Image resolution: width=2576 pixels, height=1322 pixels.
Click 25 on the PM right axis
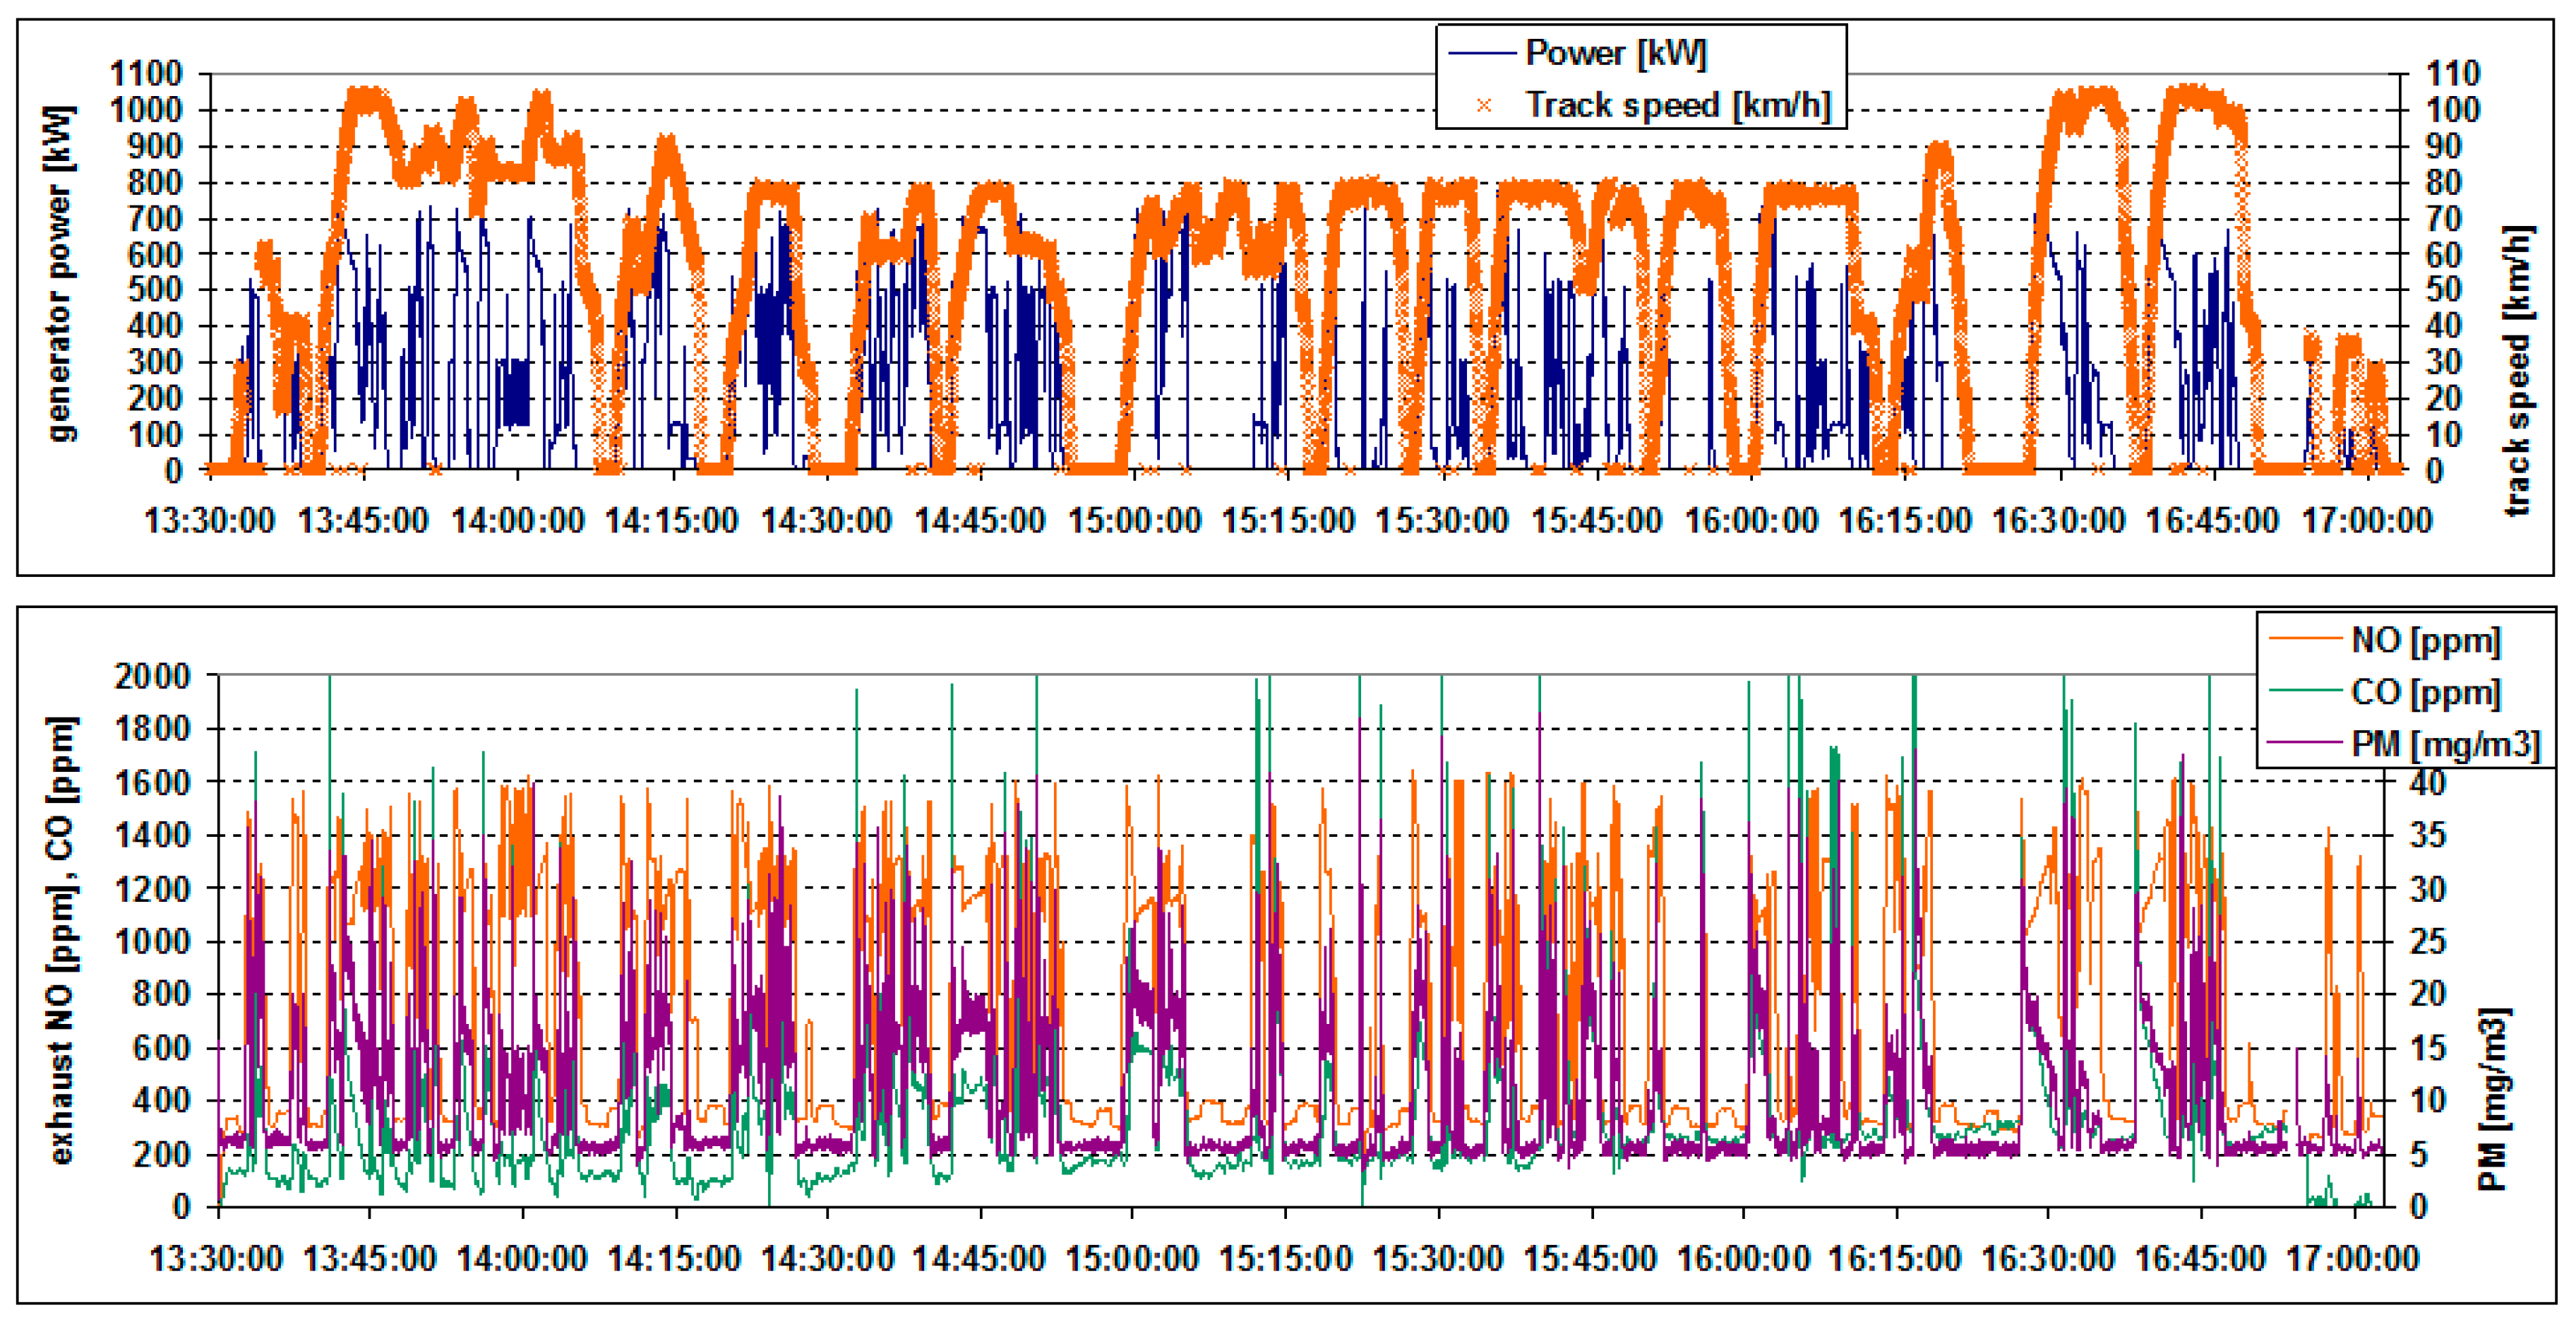pos(2427,941)
